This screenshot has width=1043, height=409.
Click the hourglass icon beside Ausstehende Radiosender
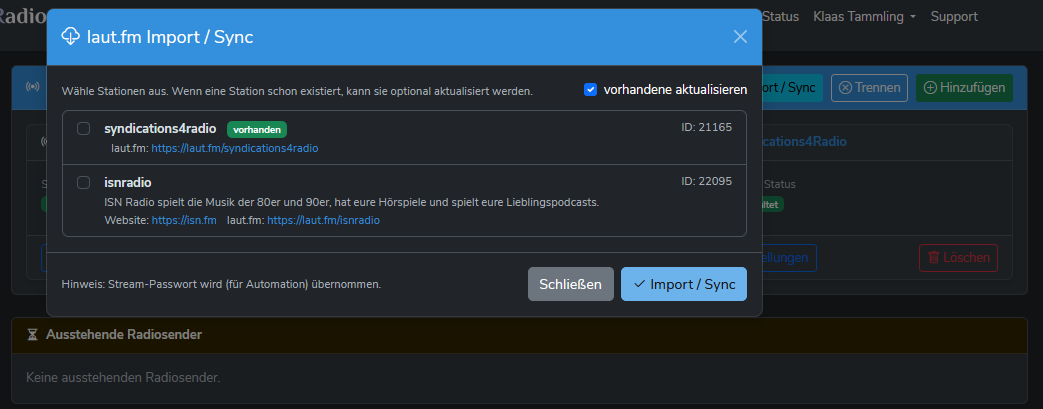(32, 334)
